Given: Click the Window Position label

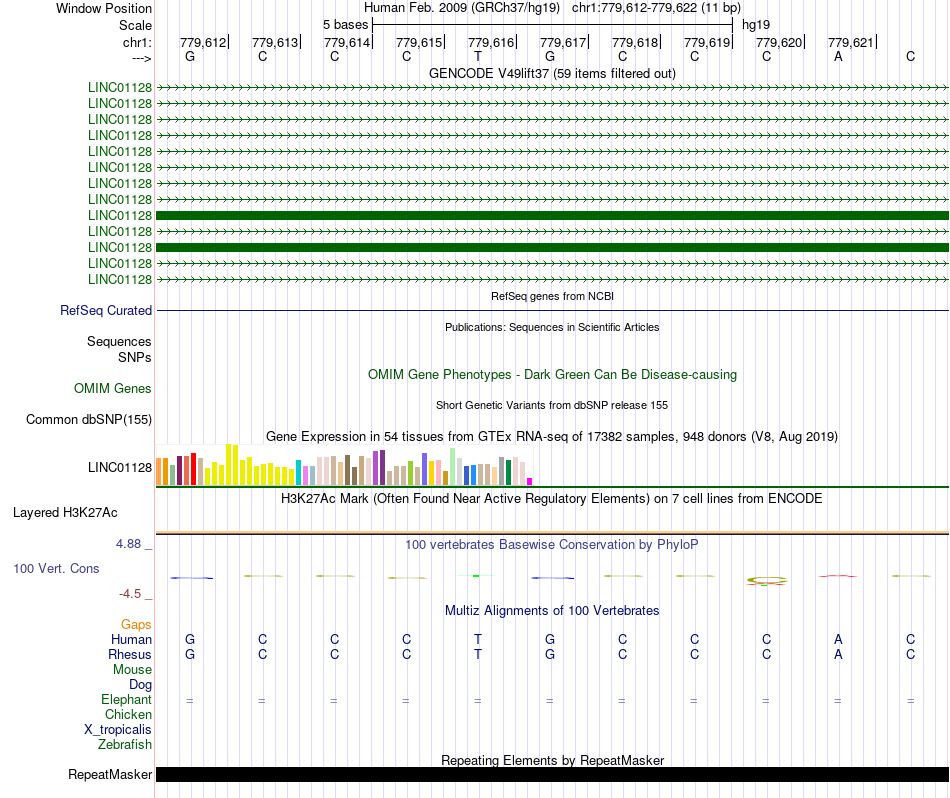Looking at the screenshot, I should [104, 8].
